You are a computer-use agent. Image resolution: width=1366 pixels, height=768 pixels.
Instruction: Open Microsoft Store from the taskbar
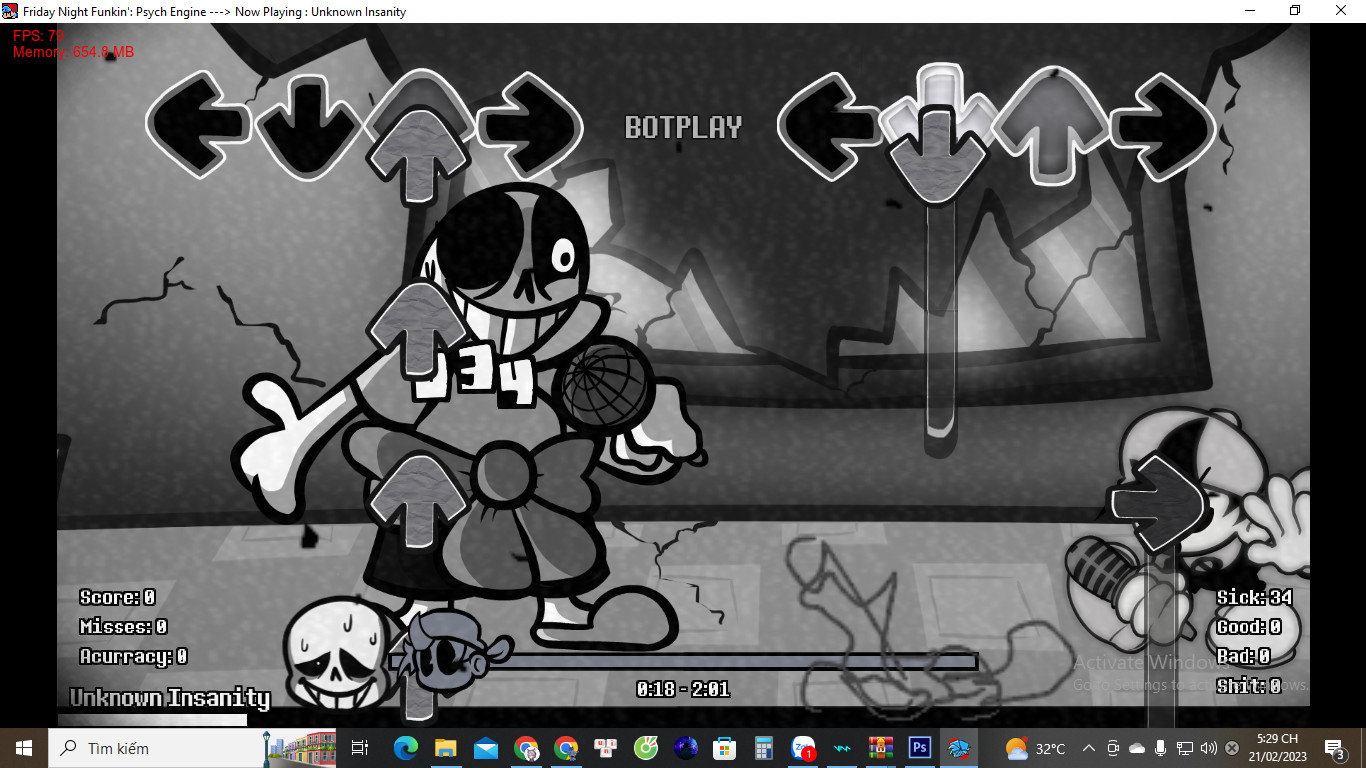[x=724, y=748]
